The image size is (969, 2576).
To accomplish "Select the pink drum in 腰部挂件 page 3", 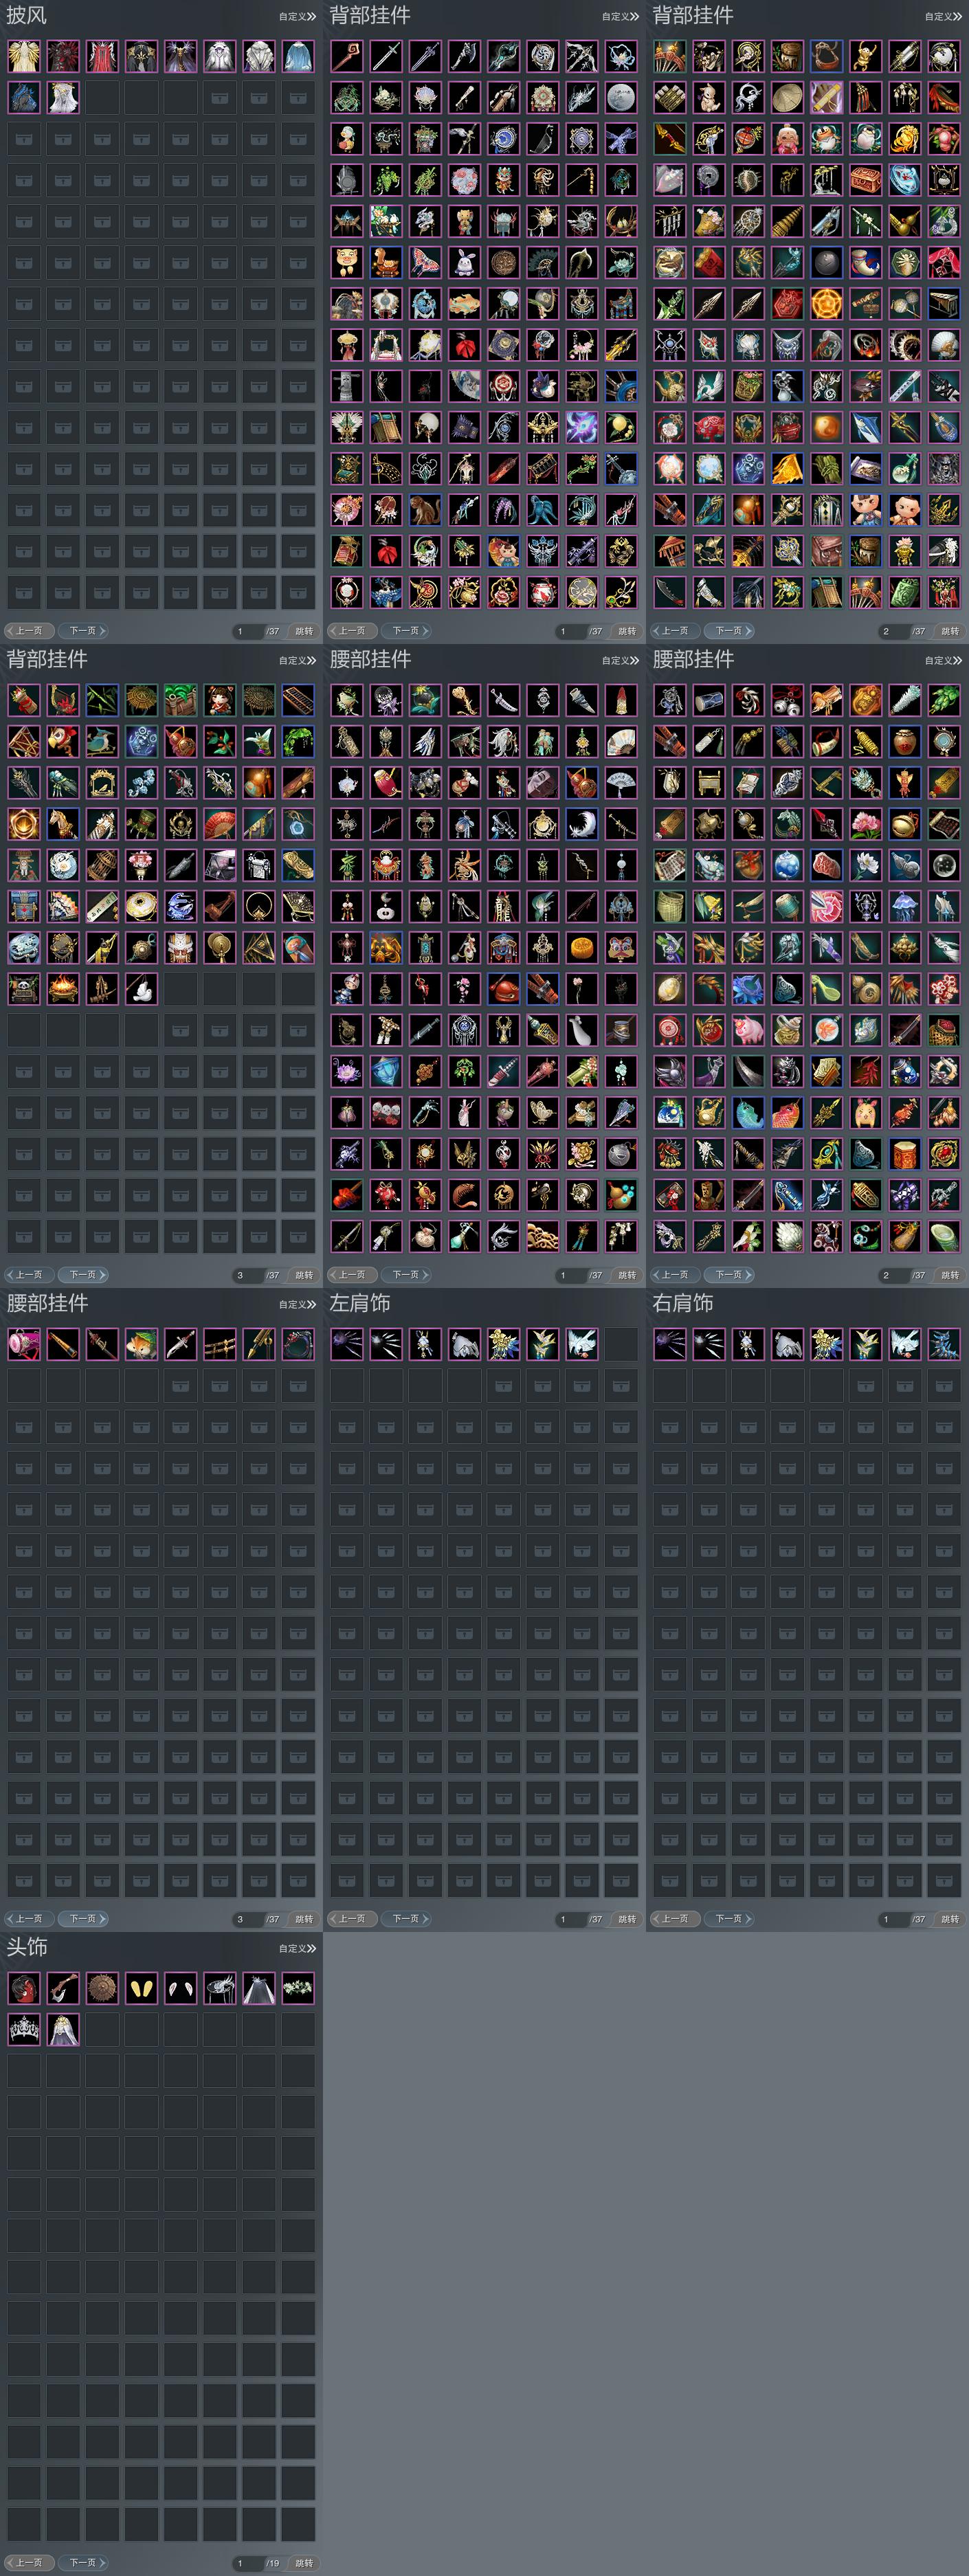I will (x=24, y=1344).
